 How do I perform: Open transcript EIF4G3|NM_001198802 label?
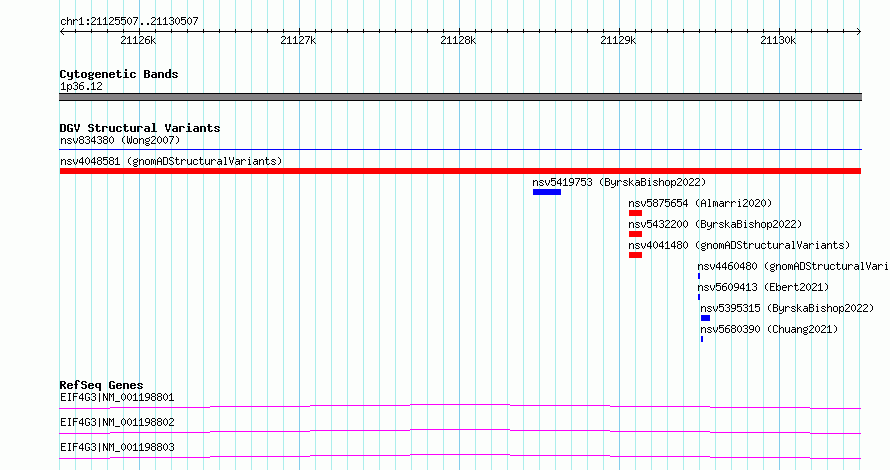(117, 422)
